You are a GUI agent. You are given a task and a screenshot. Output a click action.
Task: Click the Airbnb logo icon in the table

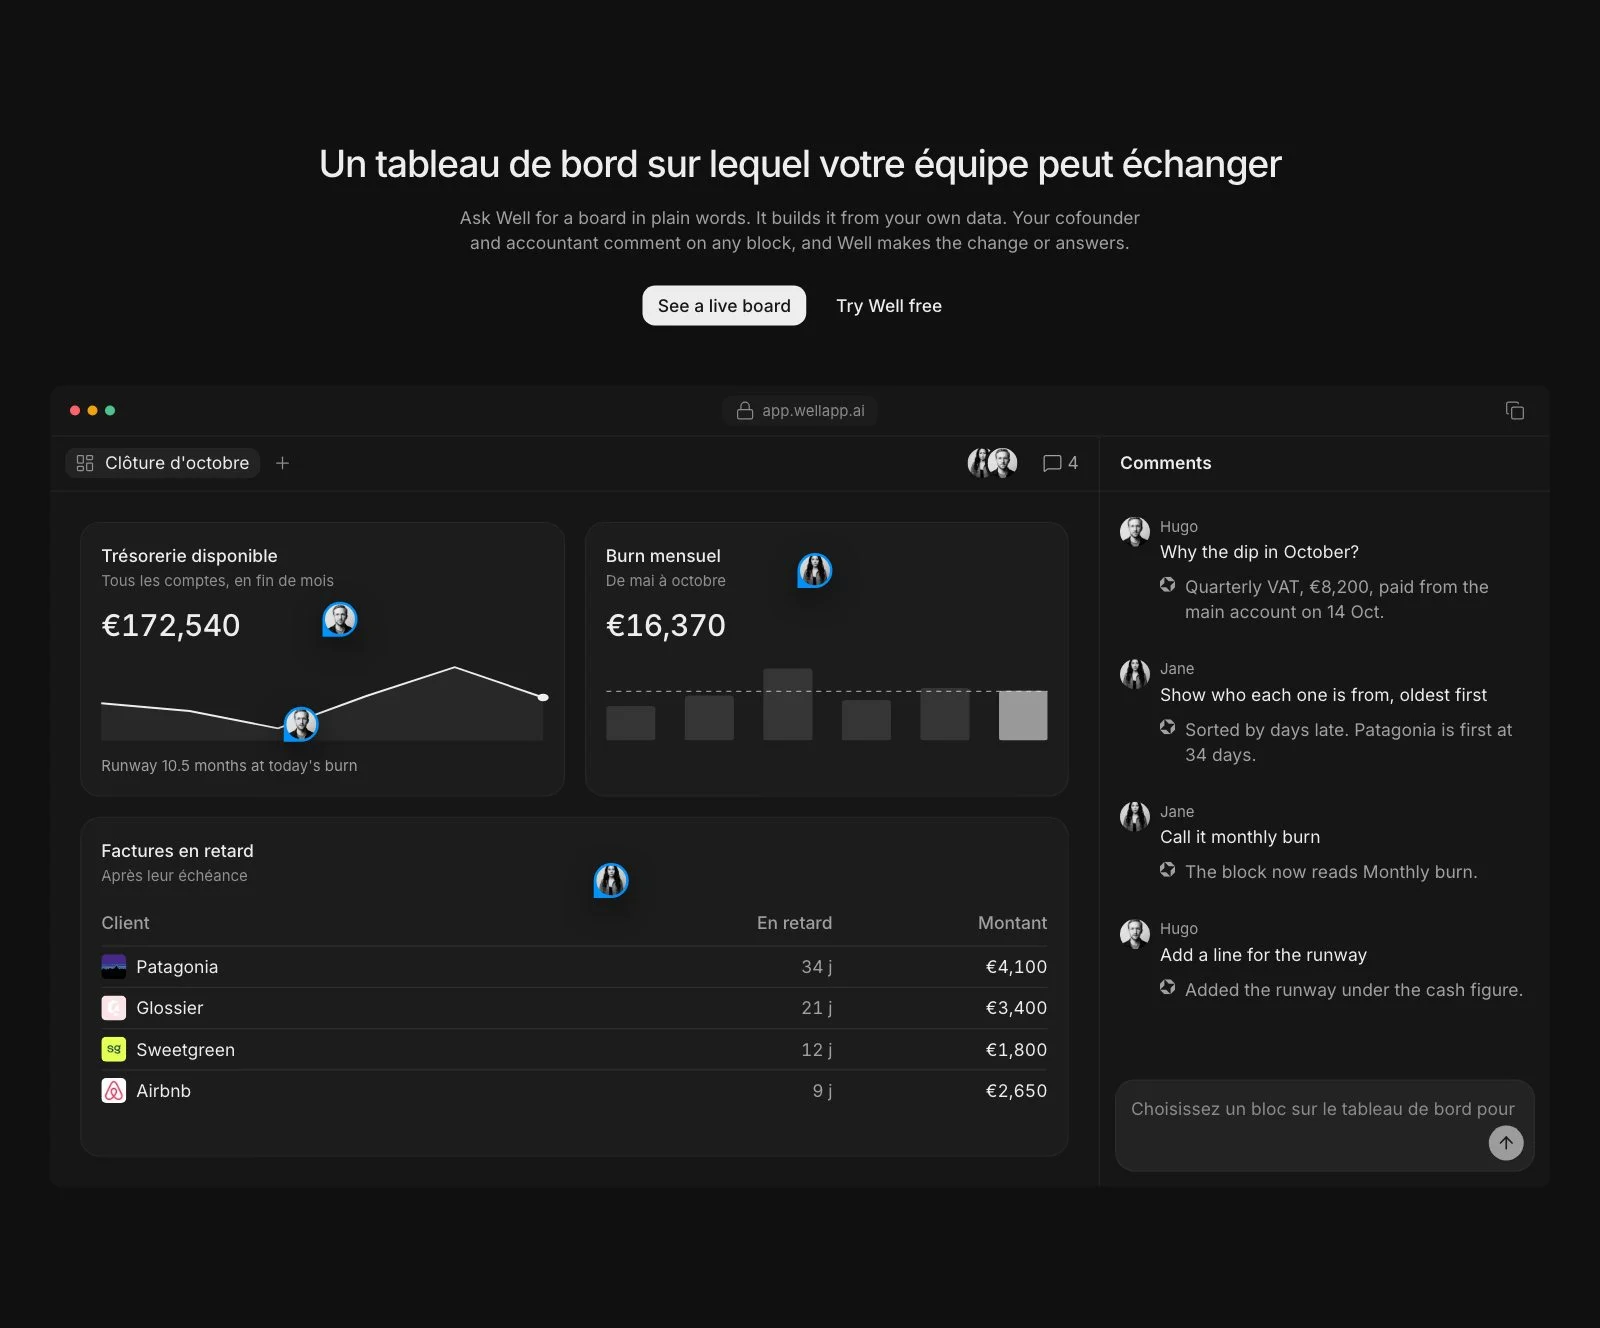(x=114, y=1091)
